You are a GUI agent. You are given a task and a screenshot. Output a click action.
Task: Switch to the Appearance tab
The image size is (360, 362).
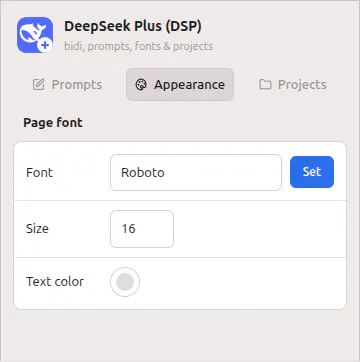pyautogui.click(x=180, y=85)
